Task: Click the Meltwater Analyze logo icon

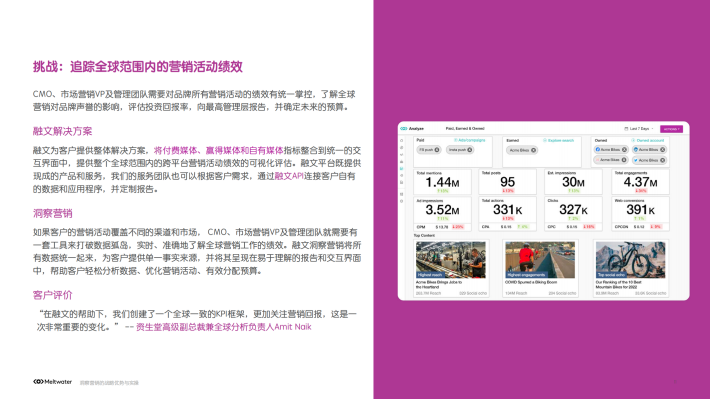Action: click(404, 129)
